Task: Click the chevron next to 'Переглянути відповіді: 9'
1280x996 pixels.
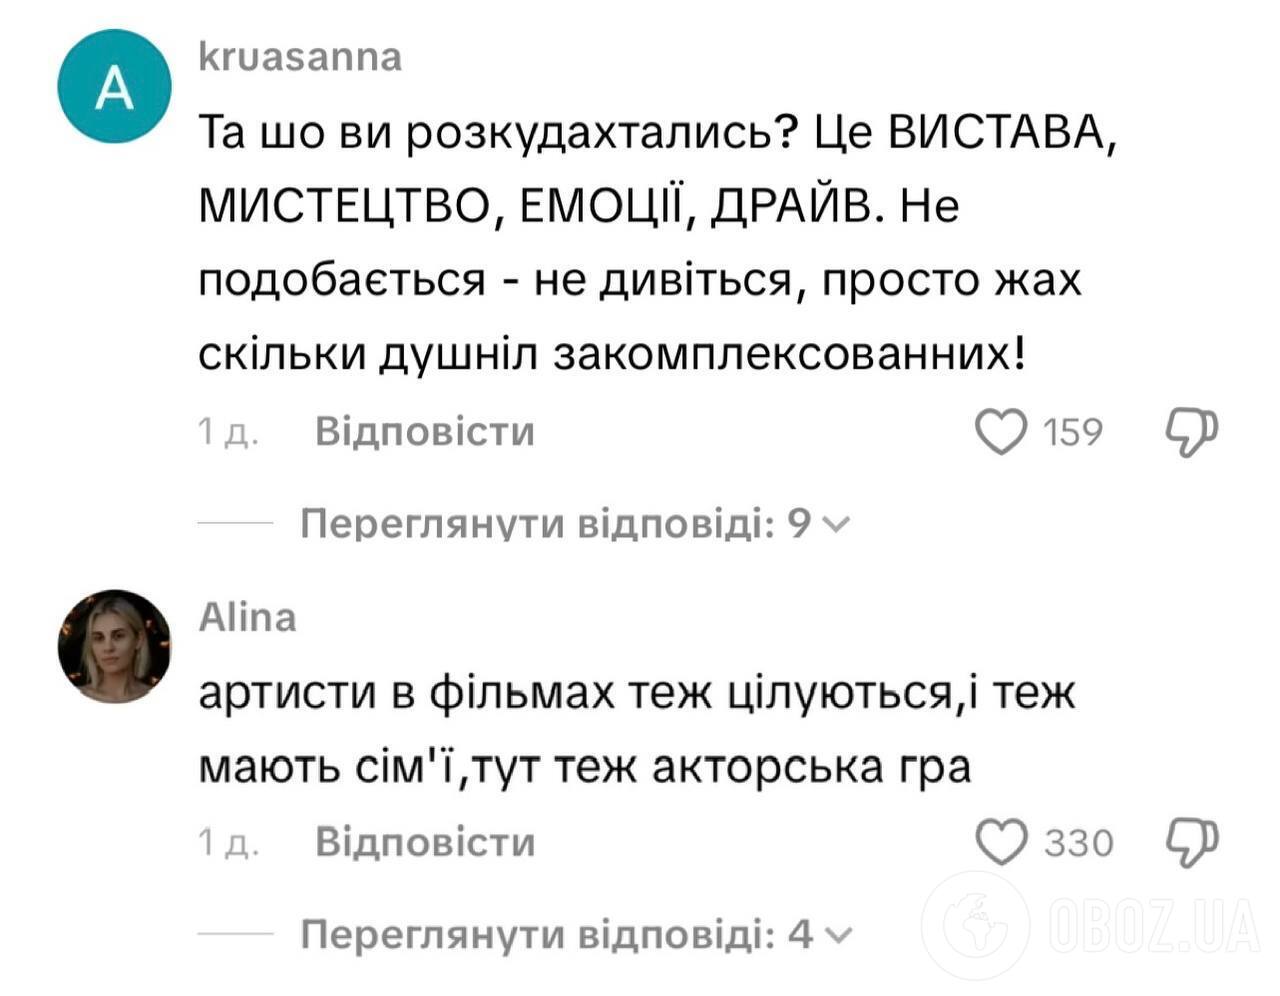Action: tap(840, 521)
